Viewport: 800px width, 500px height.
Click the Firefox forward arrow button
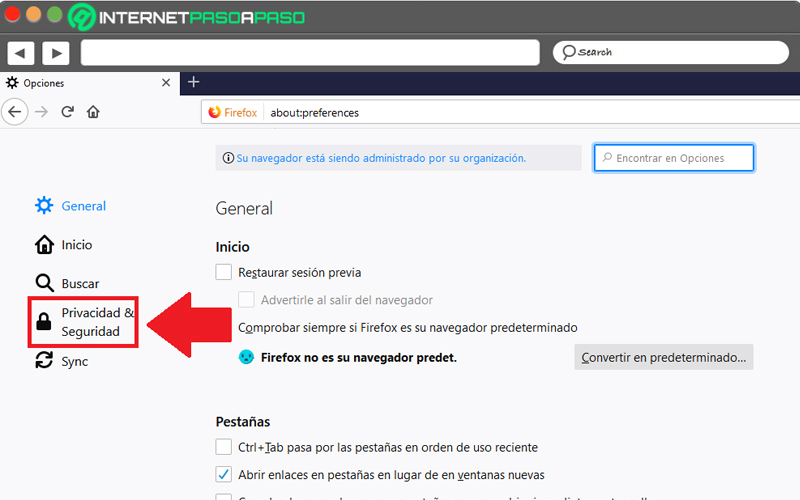(41, 112)
